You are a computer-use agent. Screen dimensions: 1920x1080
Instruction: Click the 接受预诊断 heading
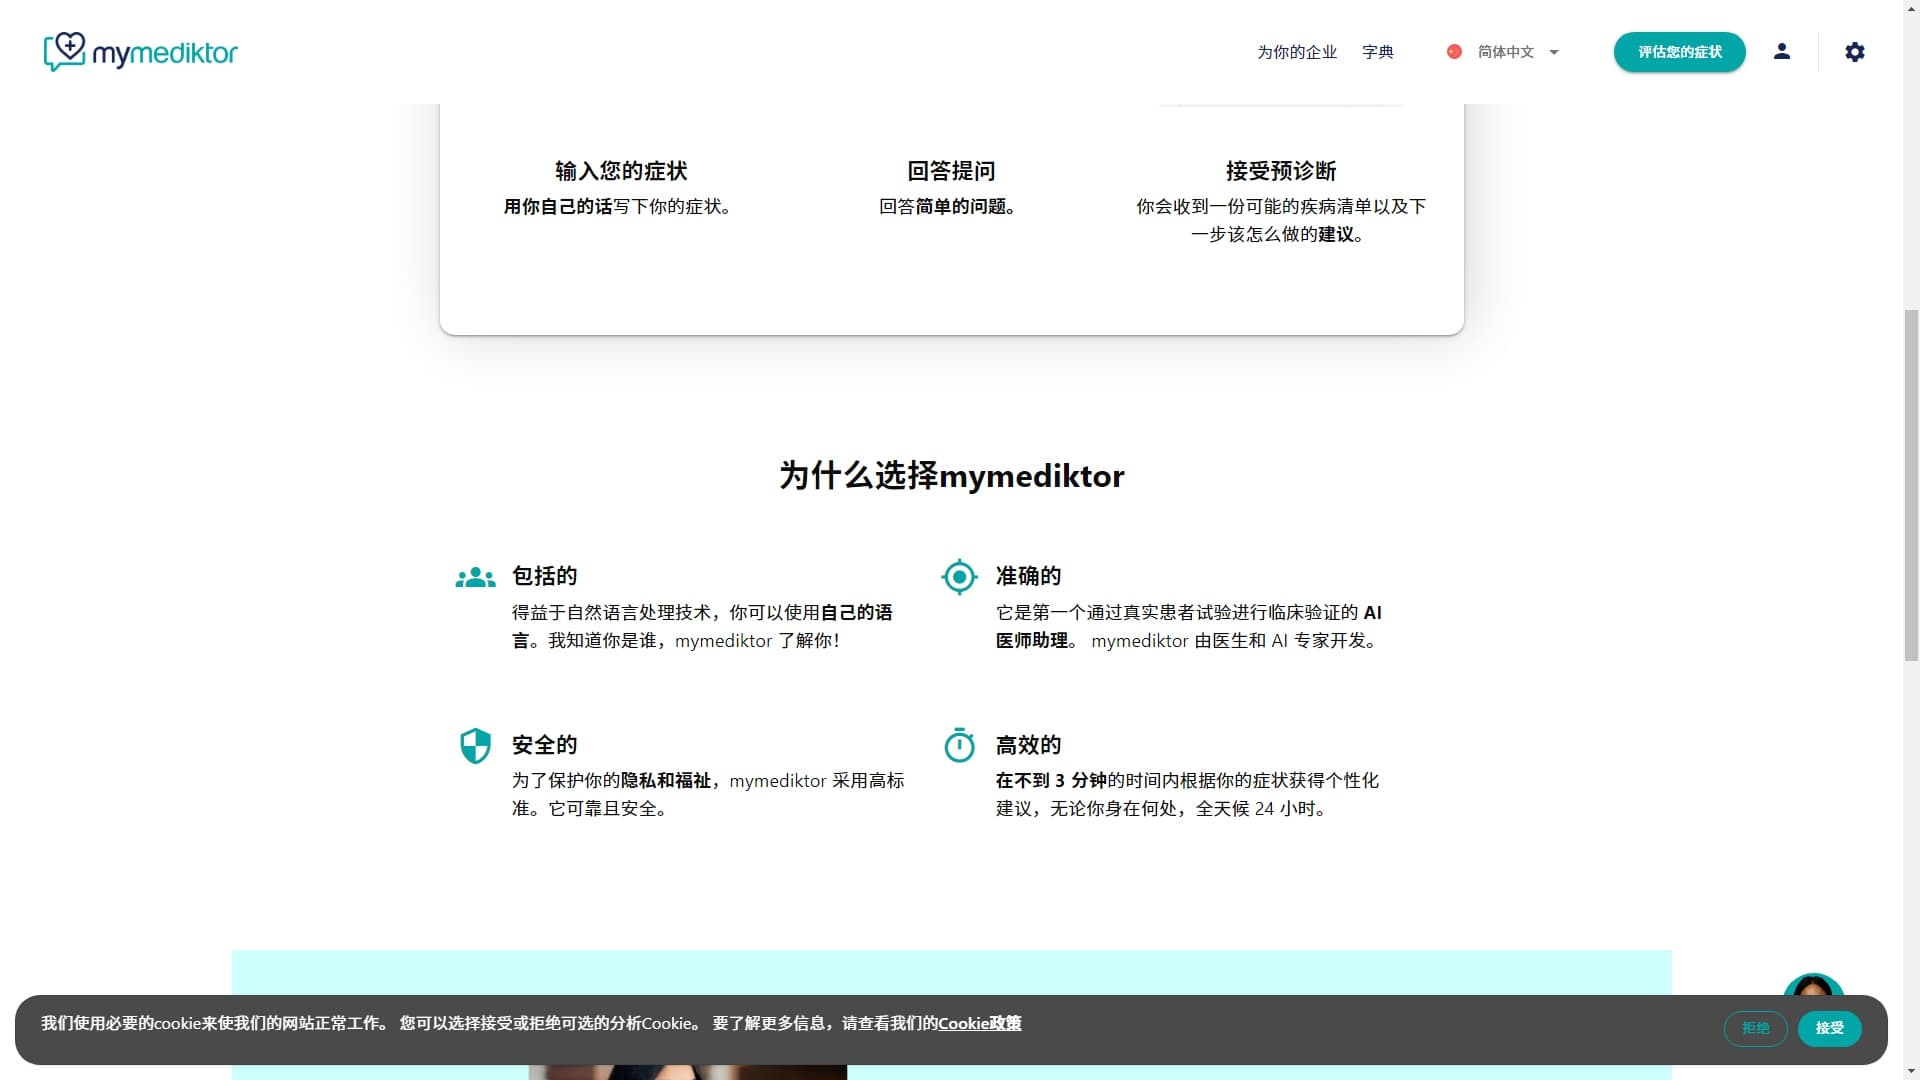pos(1281,171)
